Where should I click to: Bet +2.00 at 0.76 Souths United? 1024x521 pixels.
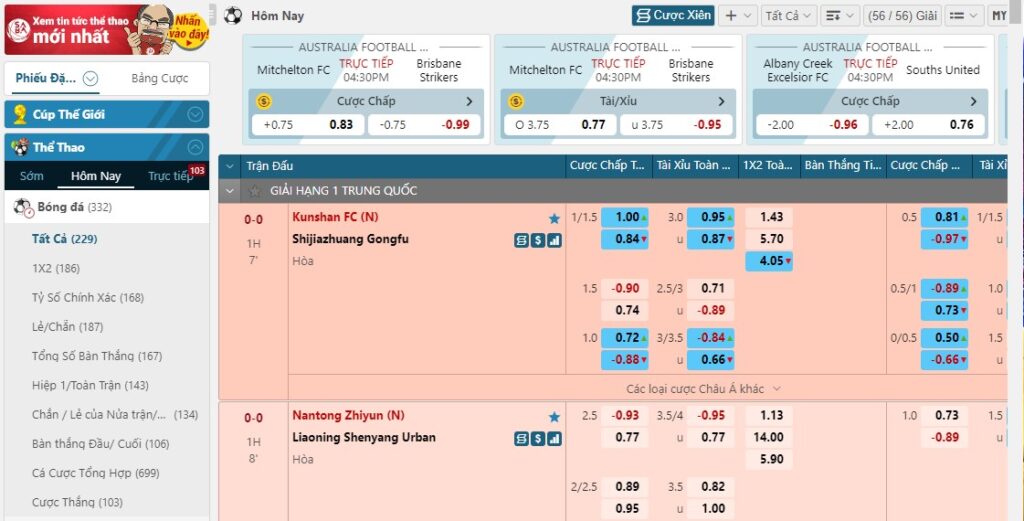928,125
